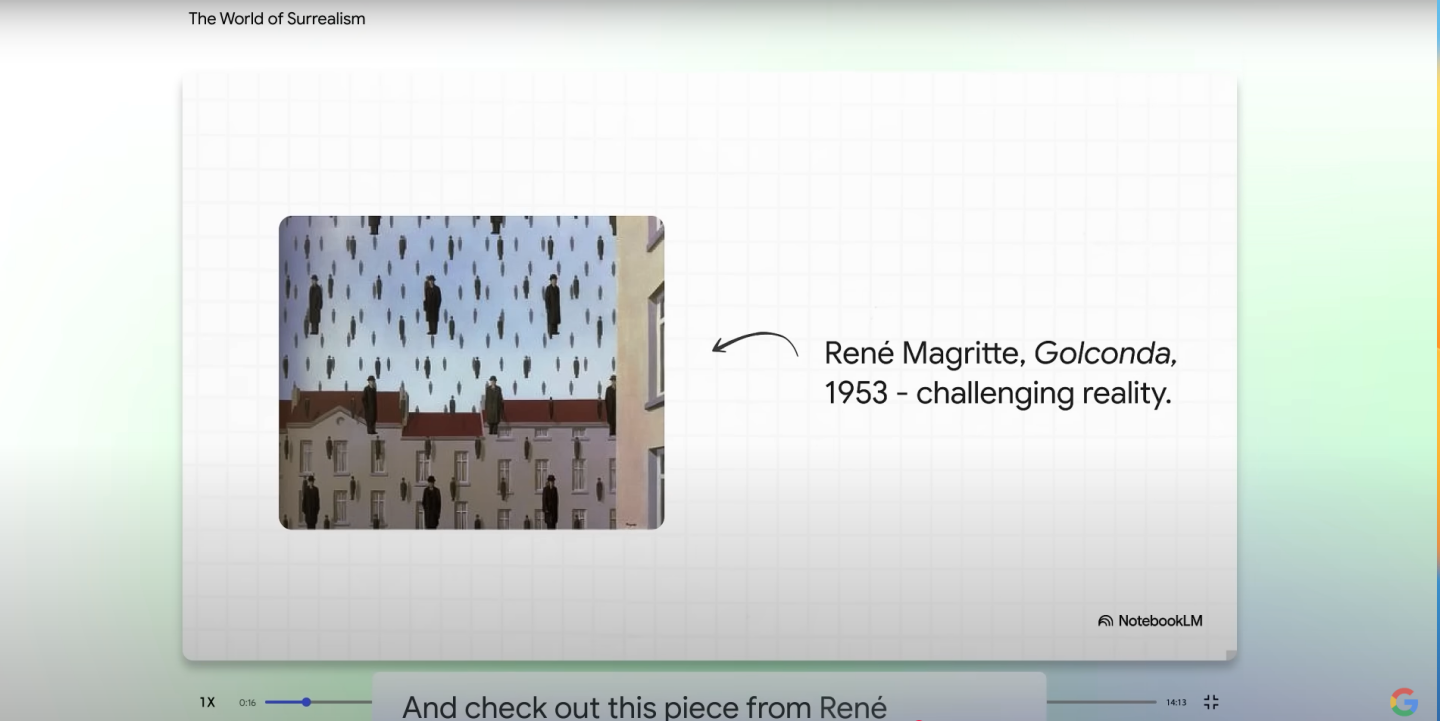The width and height of the screenshot is (1440, 721).
Task: Exit fullscreen using the collapse icon
Action: point(1211,702)
